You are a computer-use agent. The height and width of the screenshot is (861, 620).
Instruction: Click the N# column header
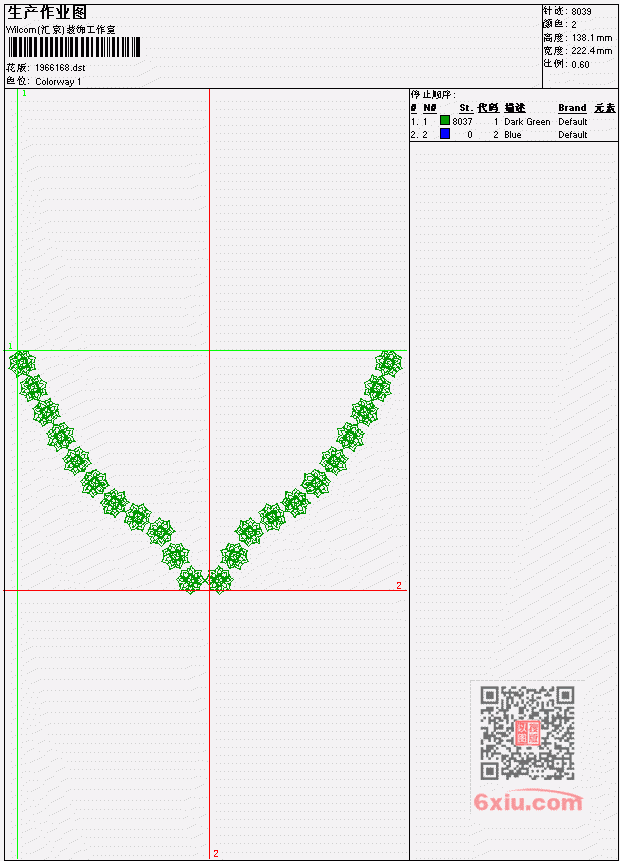point(429,108)
